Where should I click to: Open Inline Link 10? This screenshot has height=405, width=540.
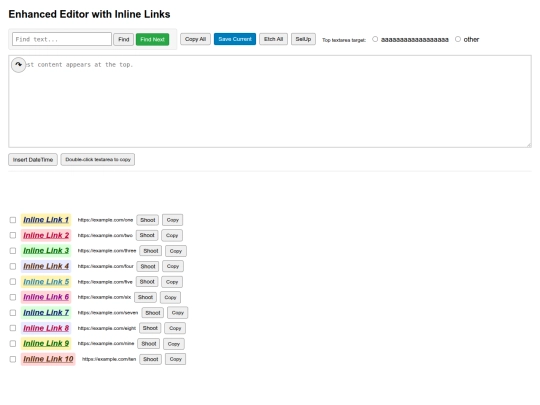pos(48,359)
